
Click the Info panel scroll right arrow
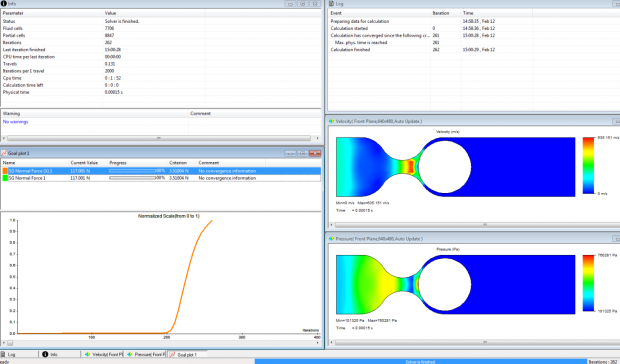click(317, 138)
